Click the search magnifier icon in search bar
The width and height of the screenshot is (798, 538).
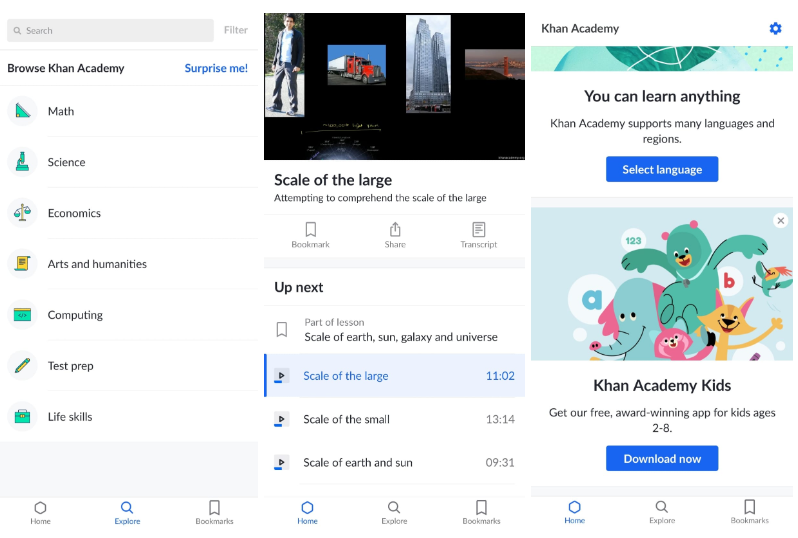17,31
